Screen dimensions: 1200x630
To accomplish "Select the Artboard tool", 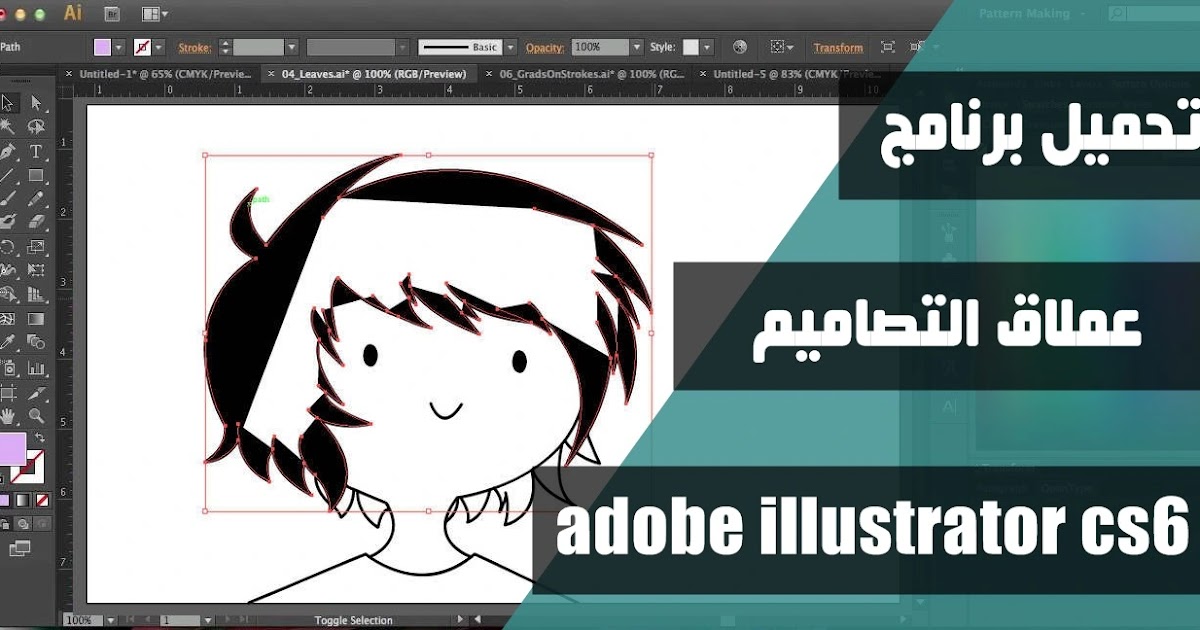I will coord(8,392).
